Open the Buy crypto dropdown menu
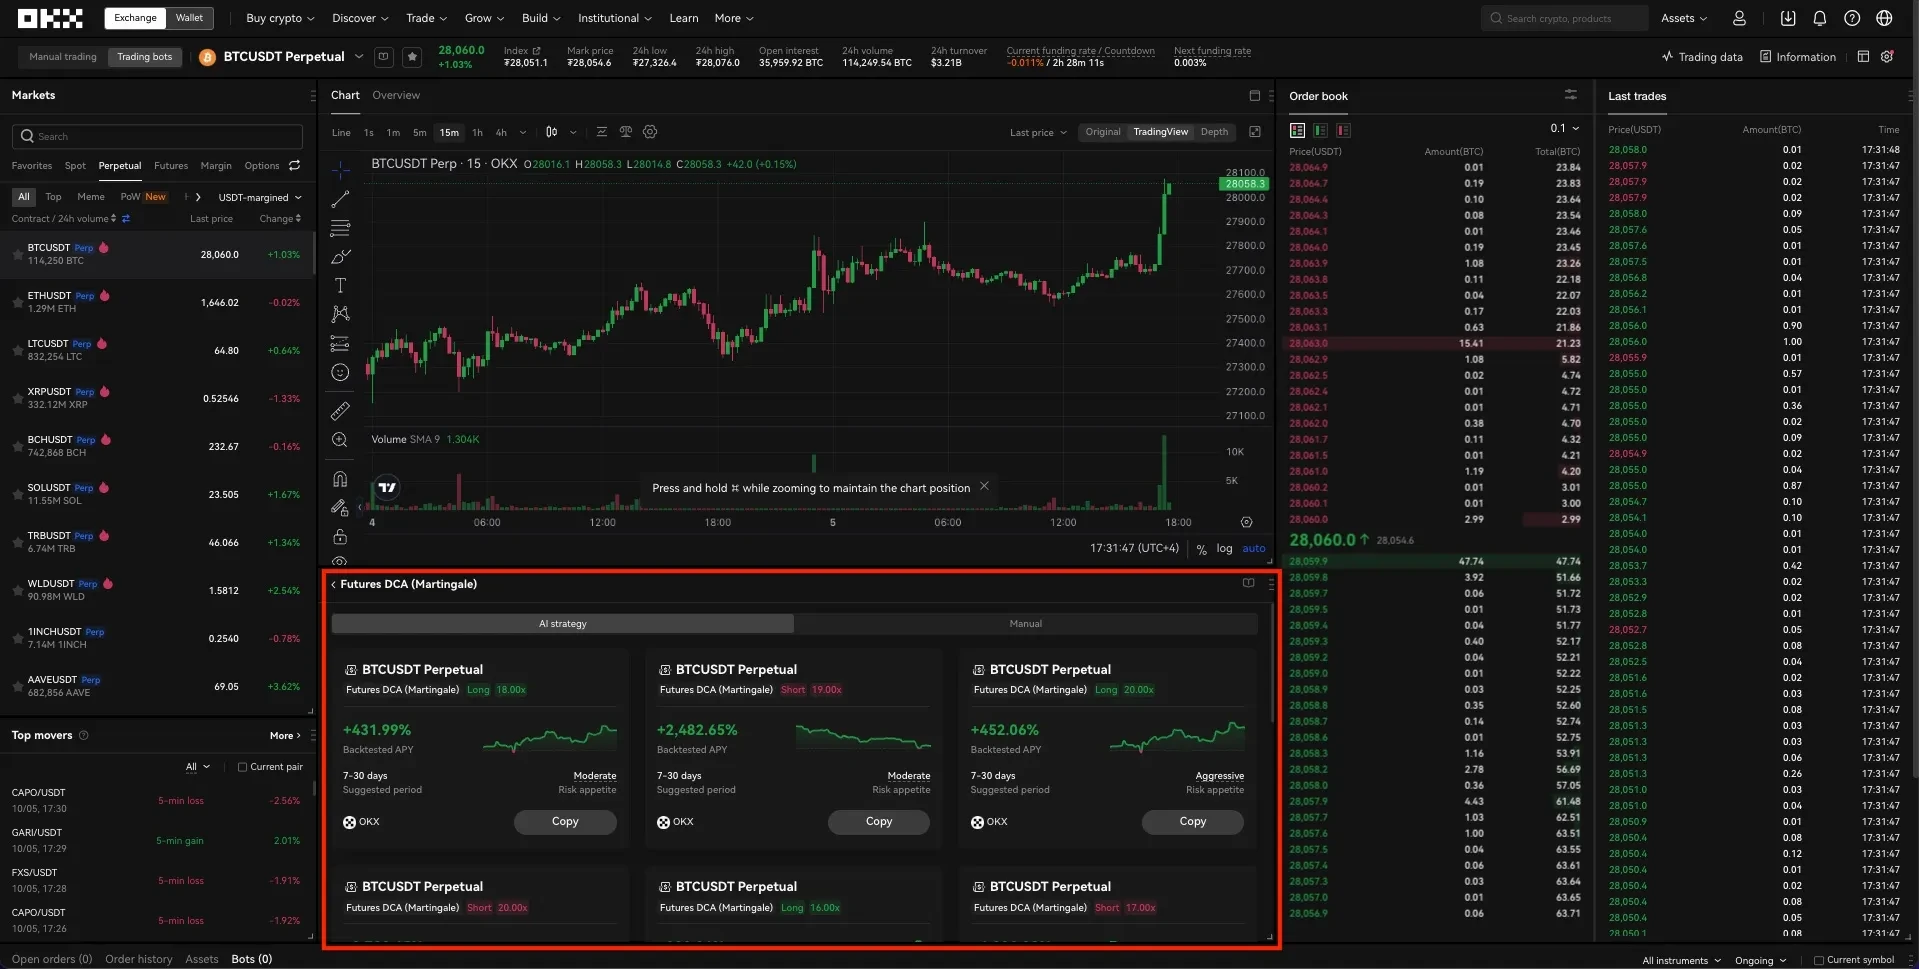Screen dimensions: 1919x969 tap(280, 18)
